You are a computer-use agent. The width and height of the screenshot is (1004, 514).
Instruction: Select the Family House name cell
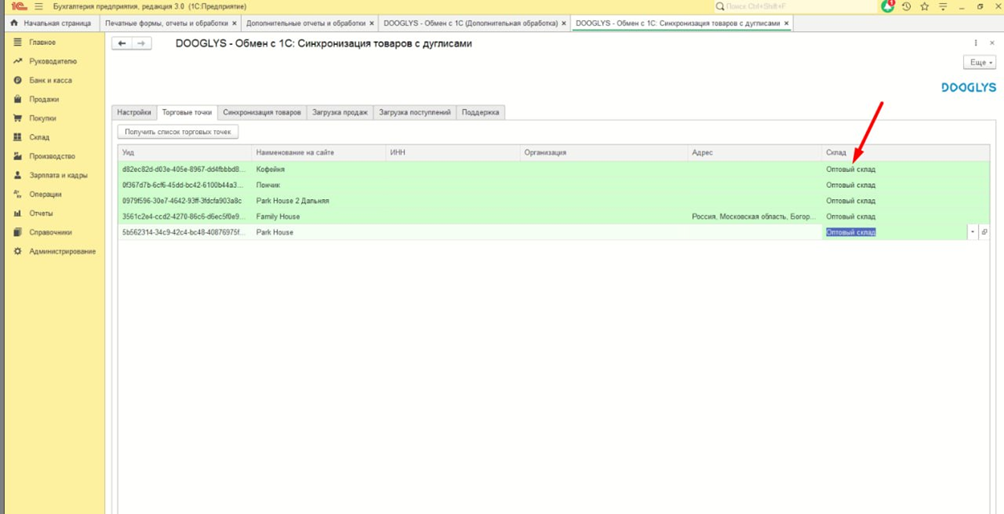click(318, 216)
